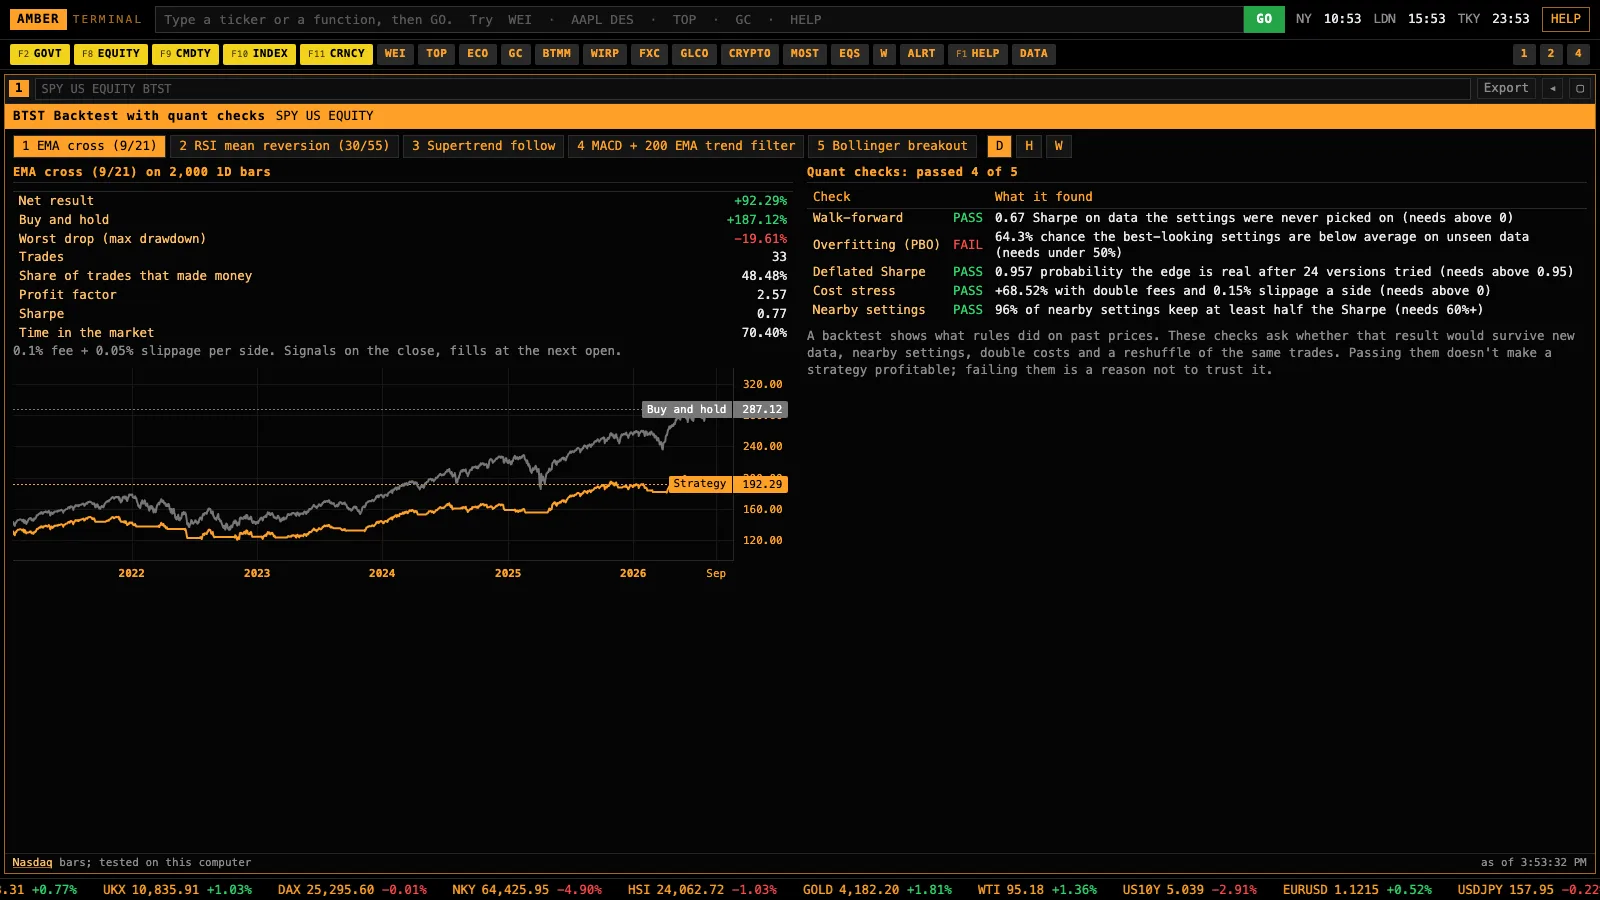
Task: Select the hourly H timeframe toggle
Action: coord(1029,146)
